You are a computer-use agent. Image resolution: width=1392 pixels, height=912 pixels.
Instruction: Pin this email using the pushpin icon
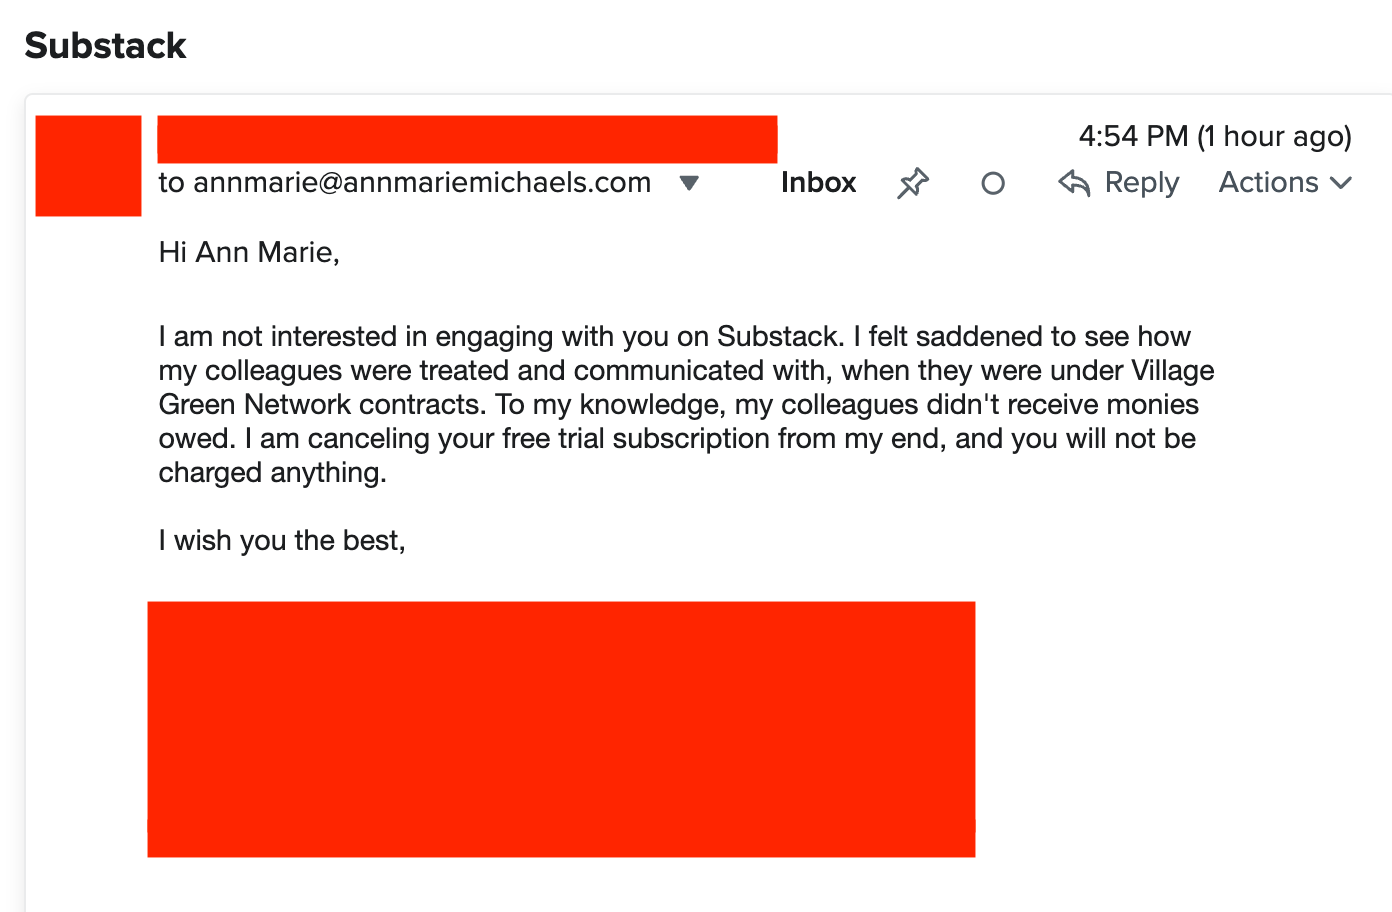pyautogui.click(x=912, y=183)
